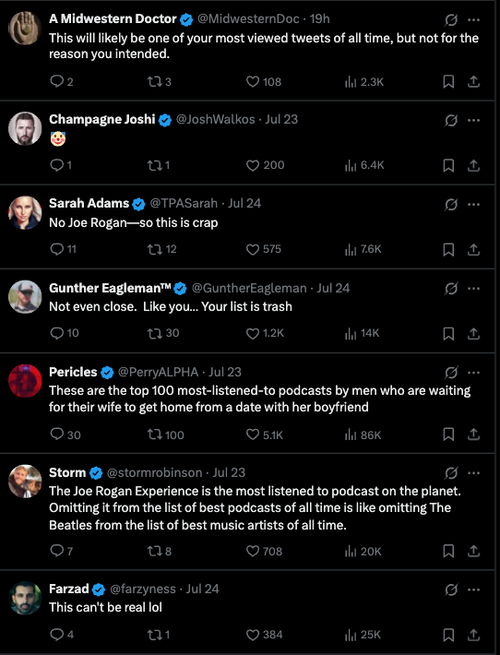500x655 pixels.
Task: View analytics on Farzad's tweet
Action: coord(363,635)
